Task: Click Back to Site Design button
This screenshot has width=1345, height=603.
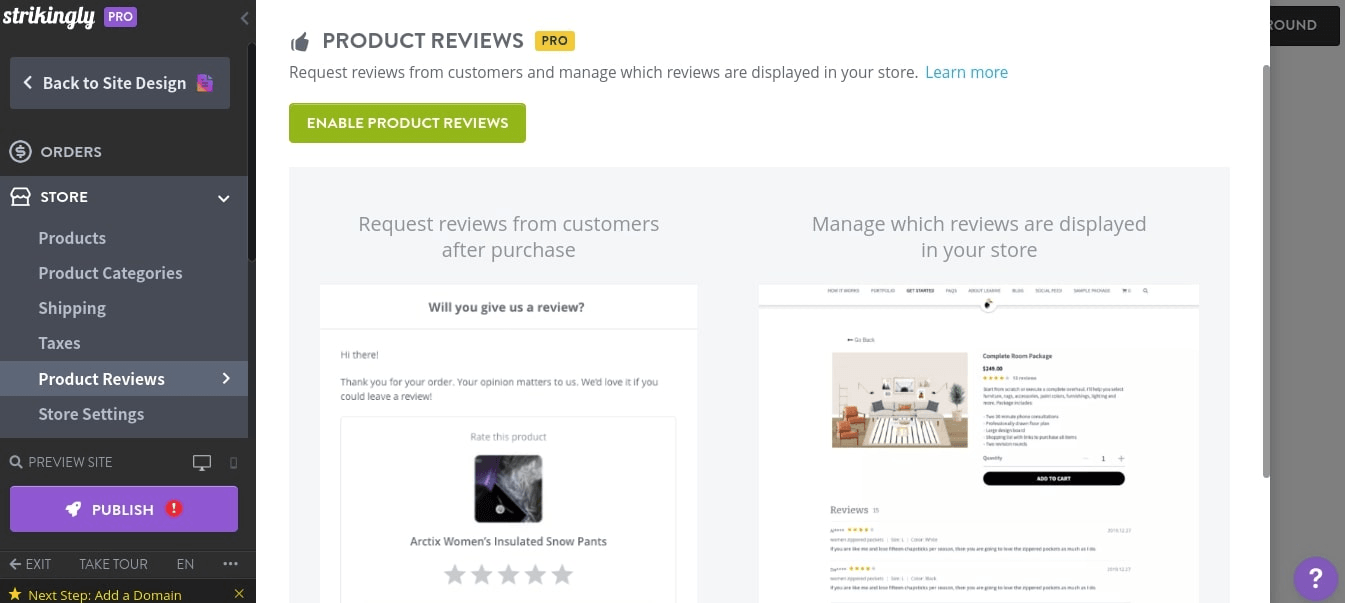Action: click(119, 83)
